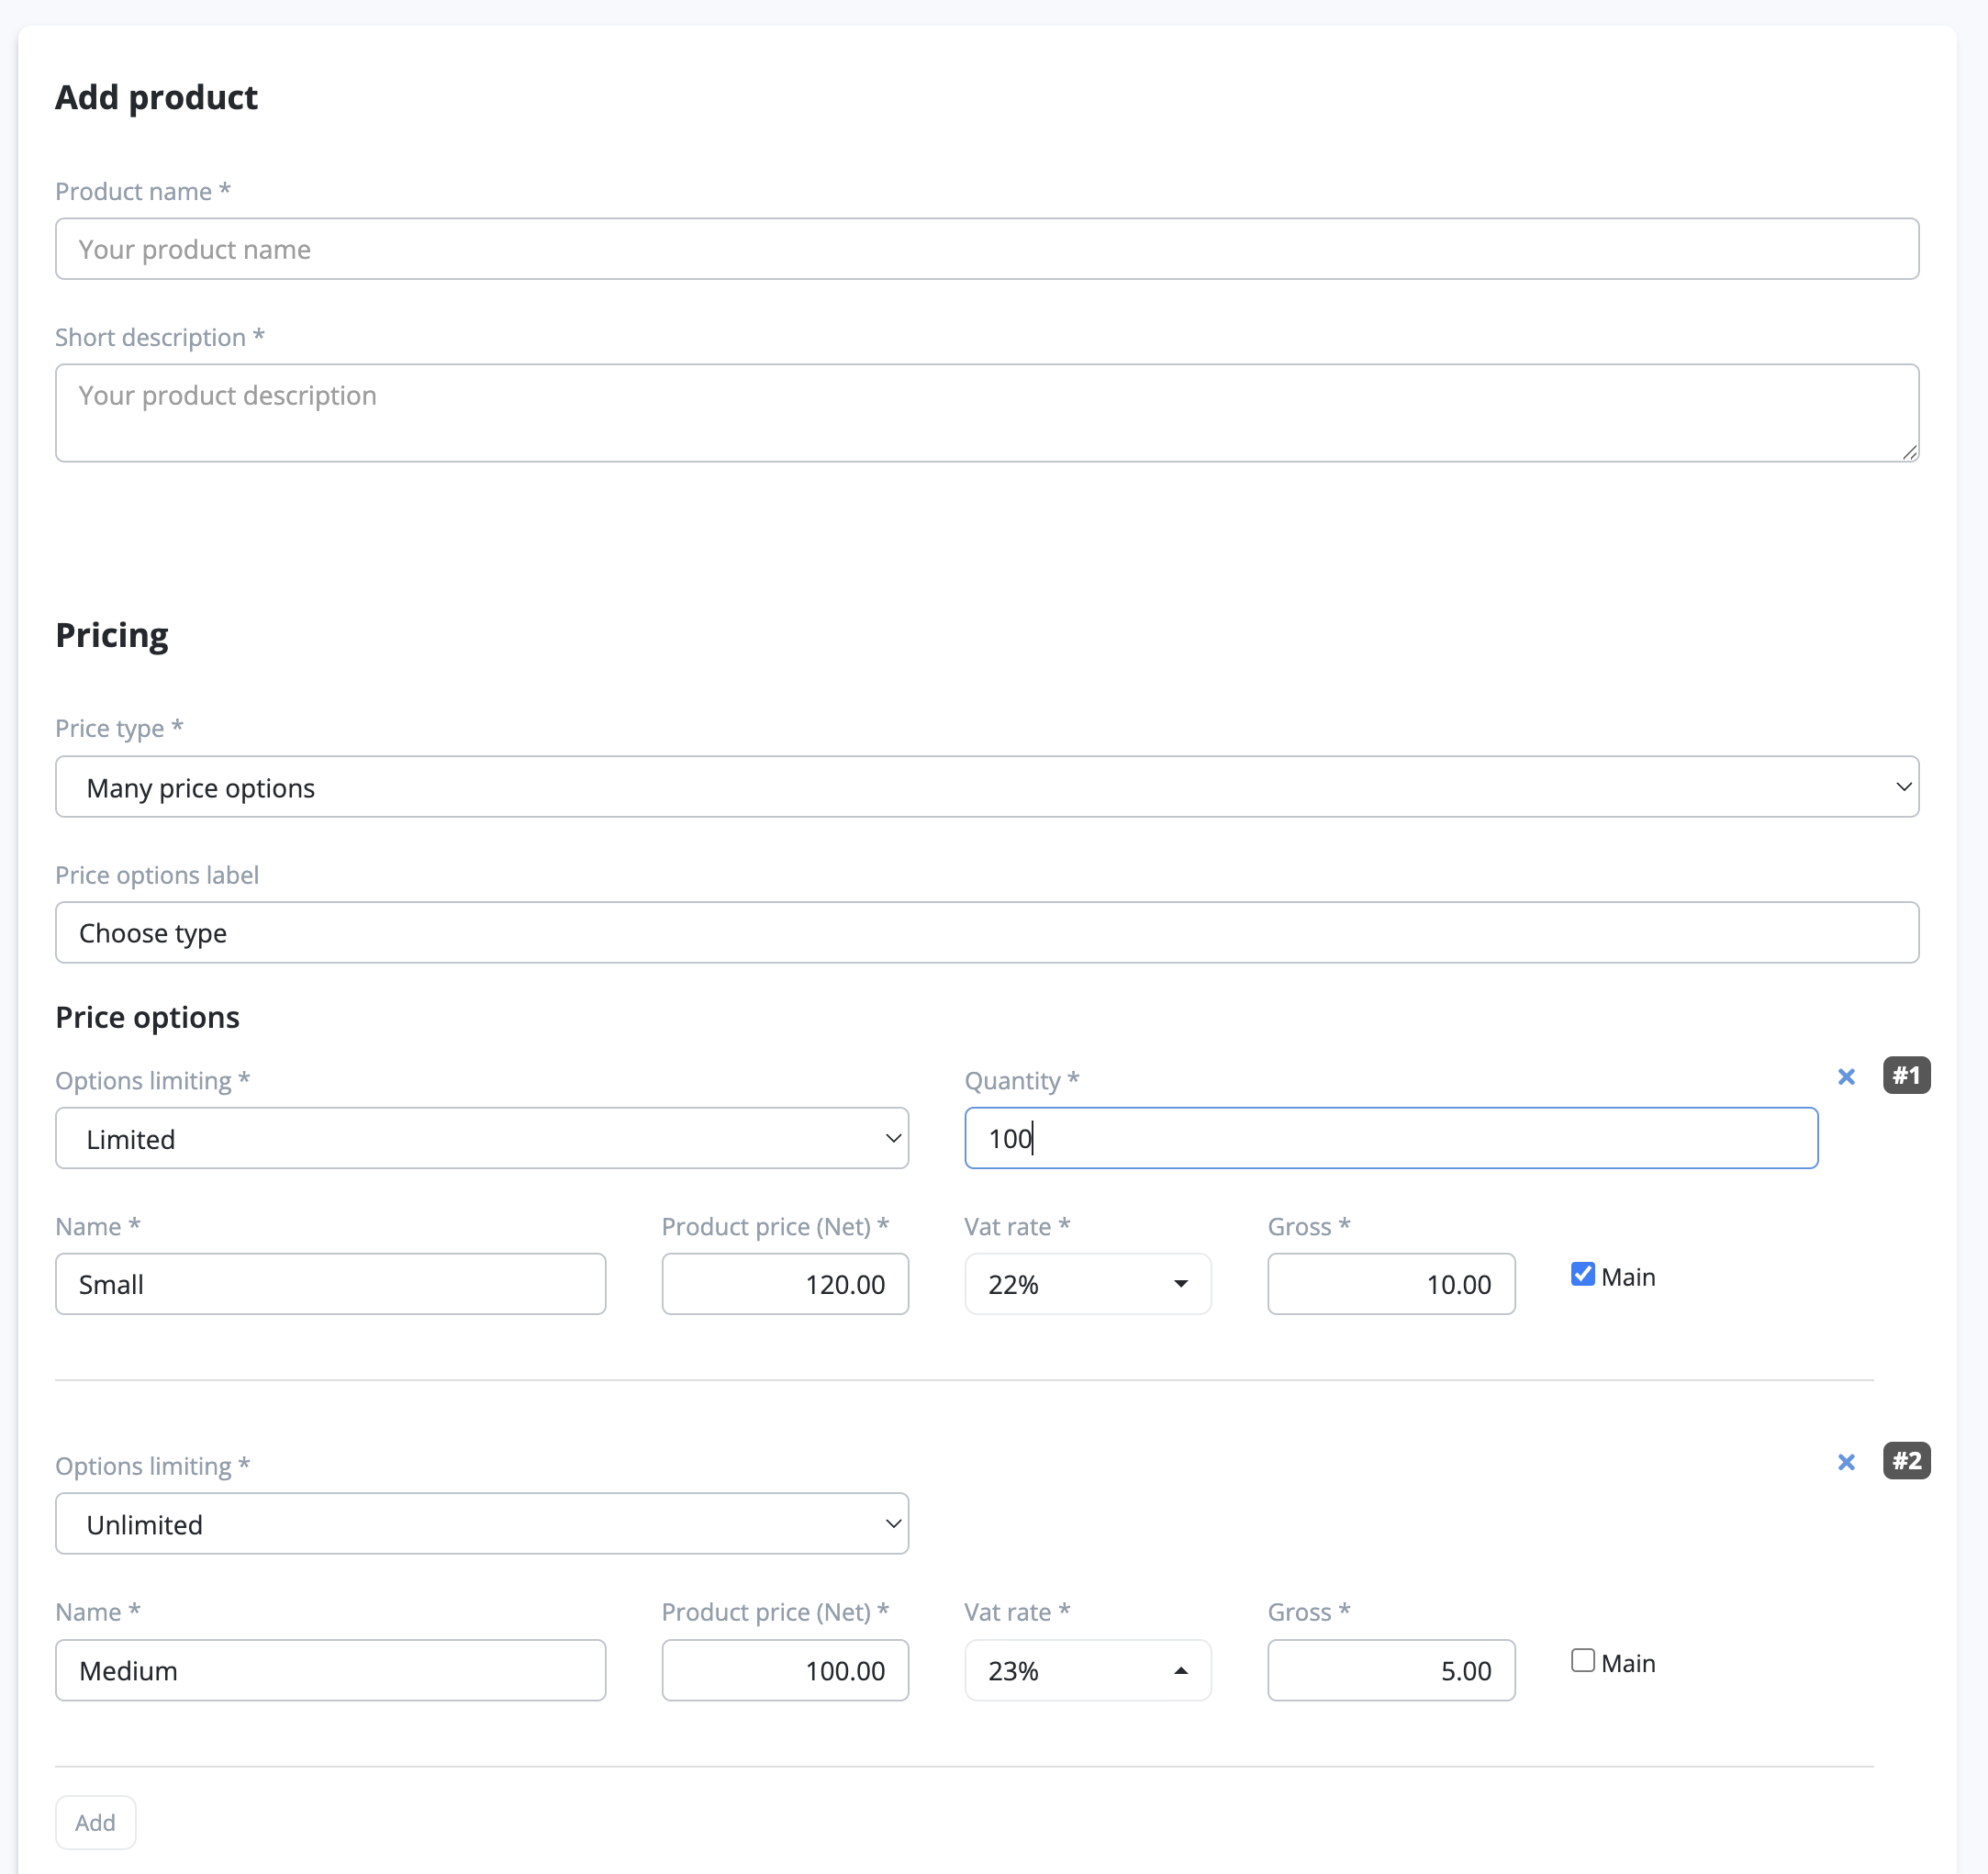Remove price option #1 with the X icon

[1846, 1077]
